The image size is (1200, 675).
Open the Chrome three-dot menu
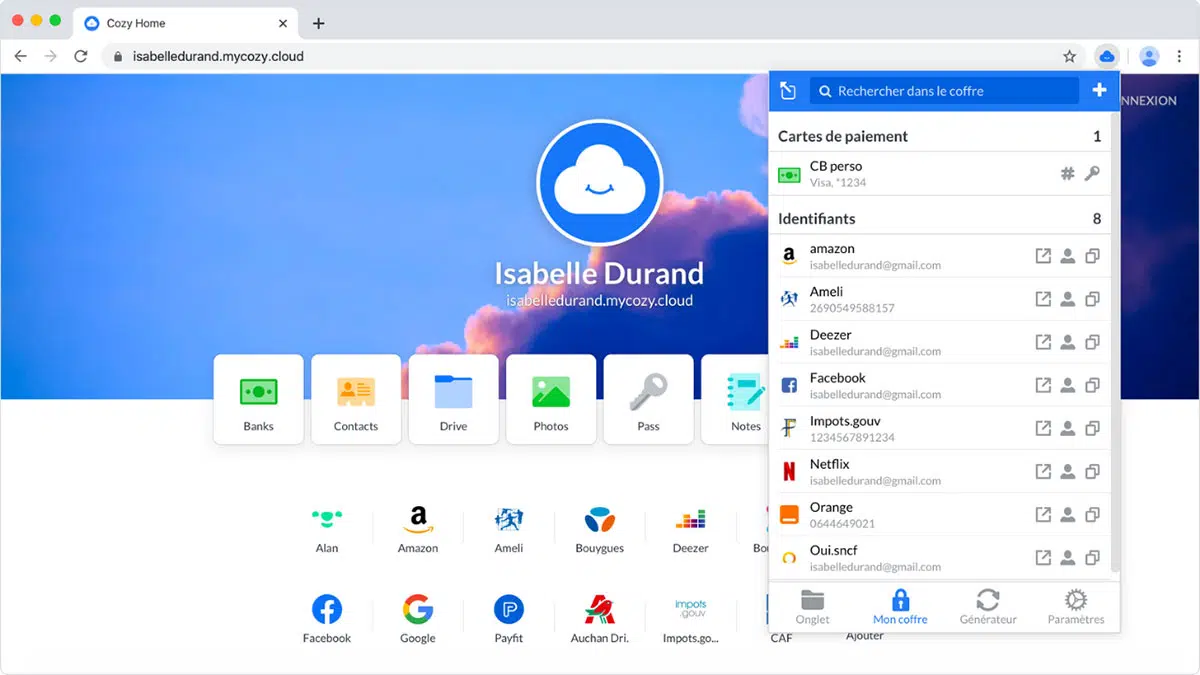(x=1180, y=57)
